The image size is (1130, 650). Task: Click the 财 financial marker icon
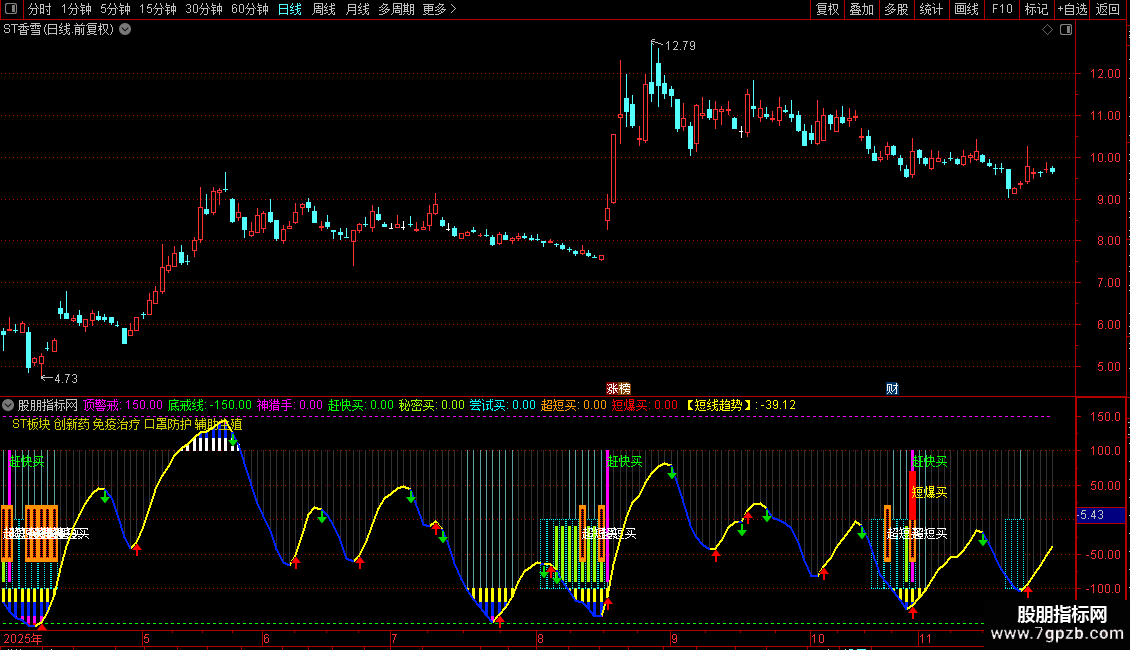point(892,388)
